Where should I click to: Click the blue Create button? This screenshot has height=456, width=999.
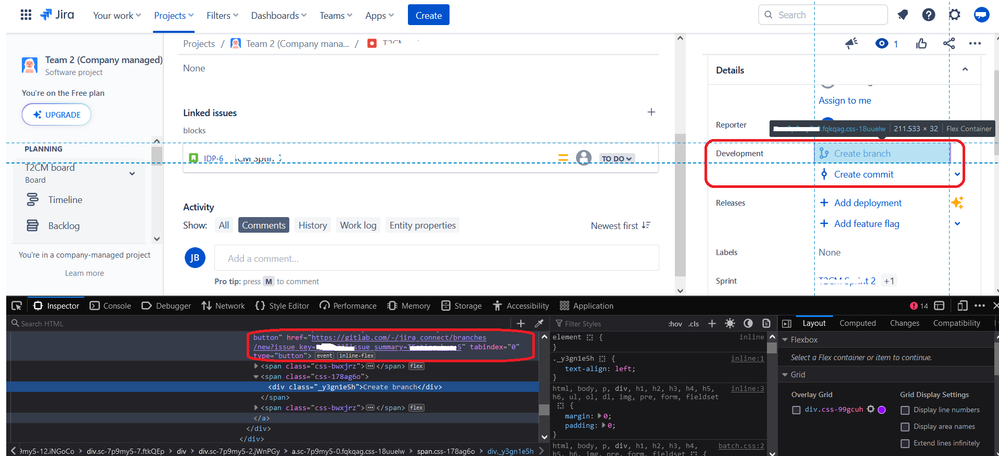[x=429, y=15]
